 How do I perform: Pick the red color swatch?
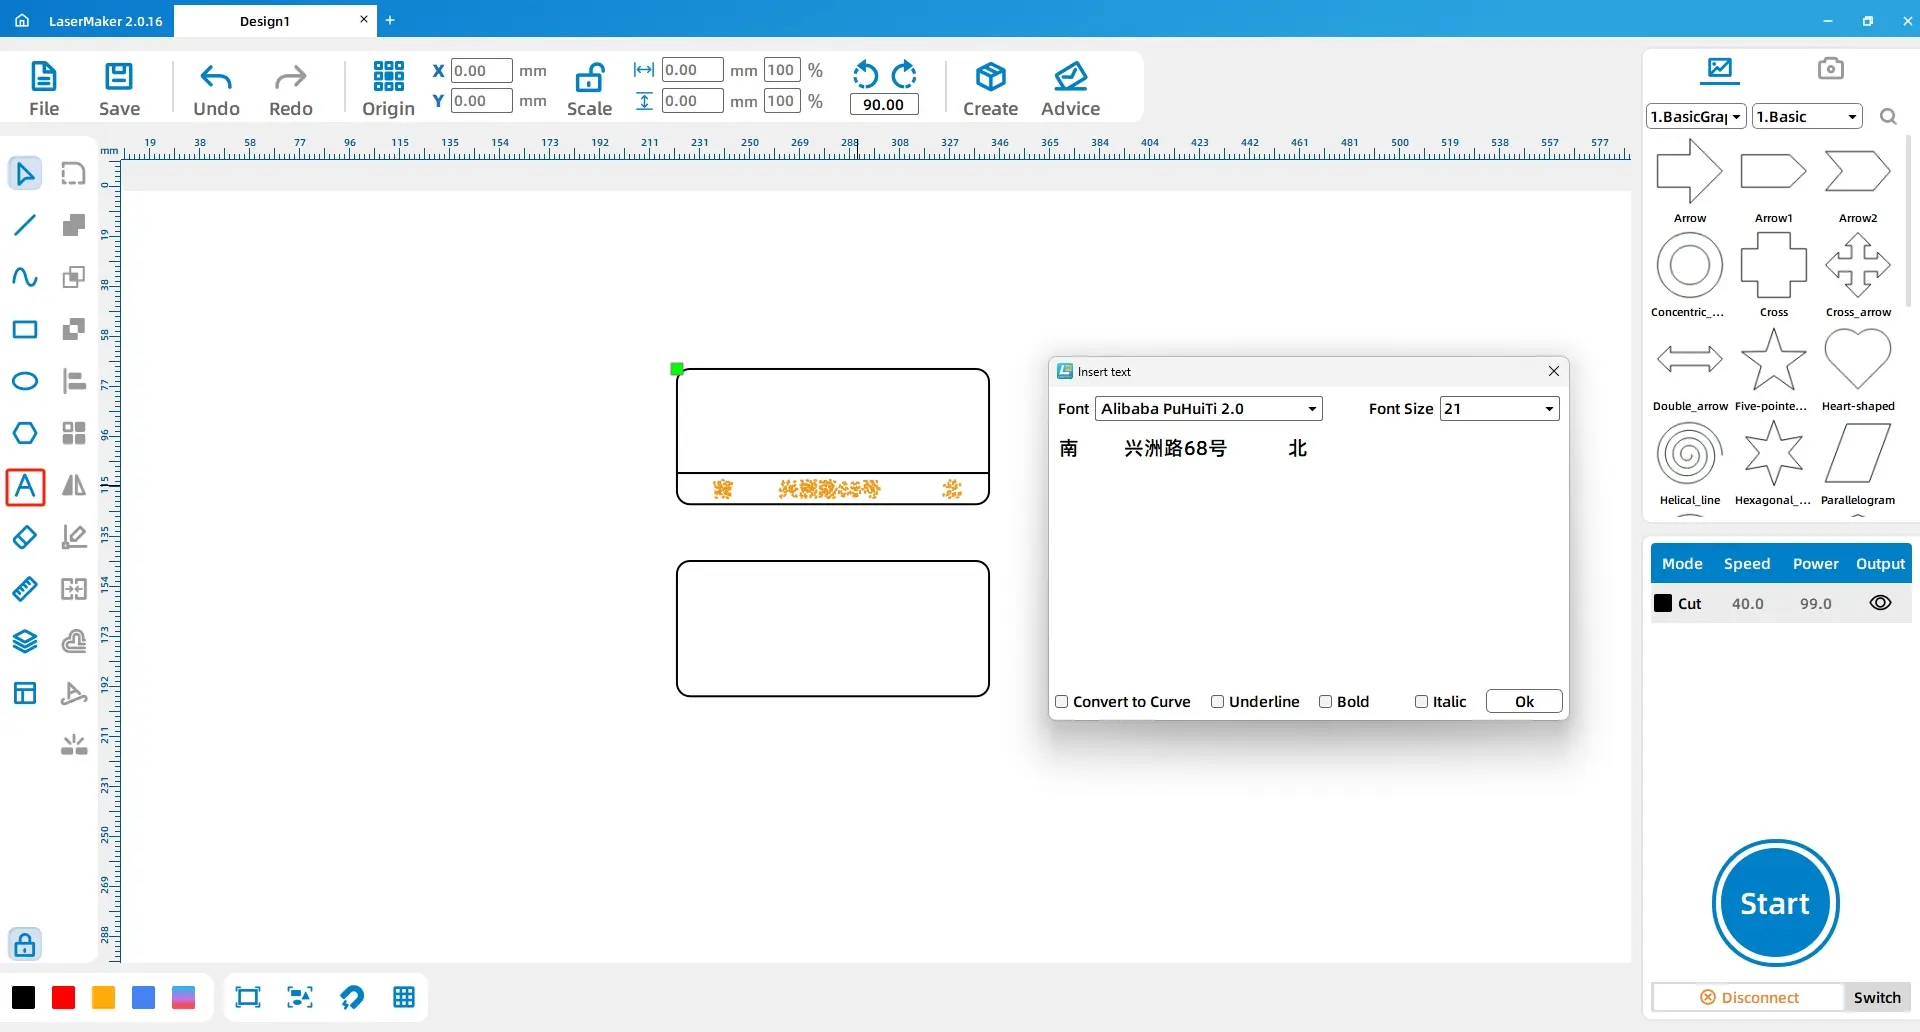click(x=63, y=997)
